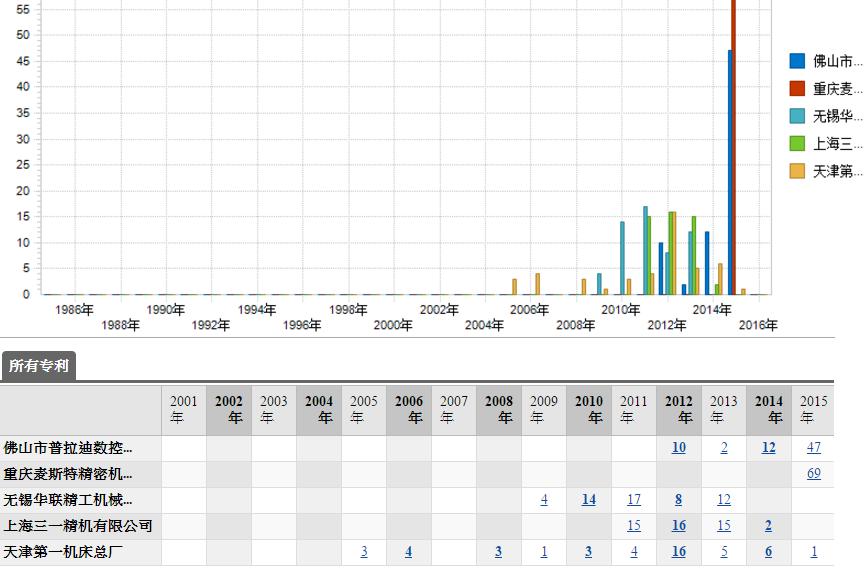Image resolution: width=868 pixels, height=576 pixels.
Task: Click the 2002年 column header
Action: pyautogui.click(x=229, y=409)
